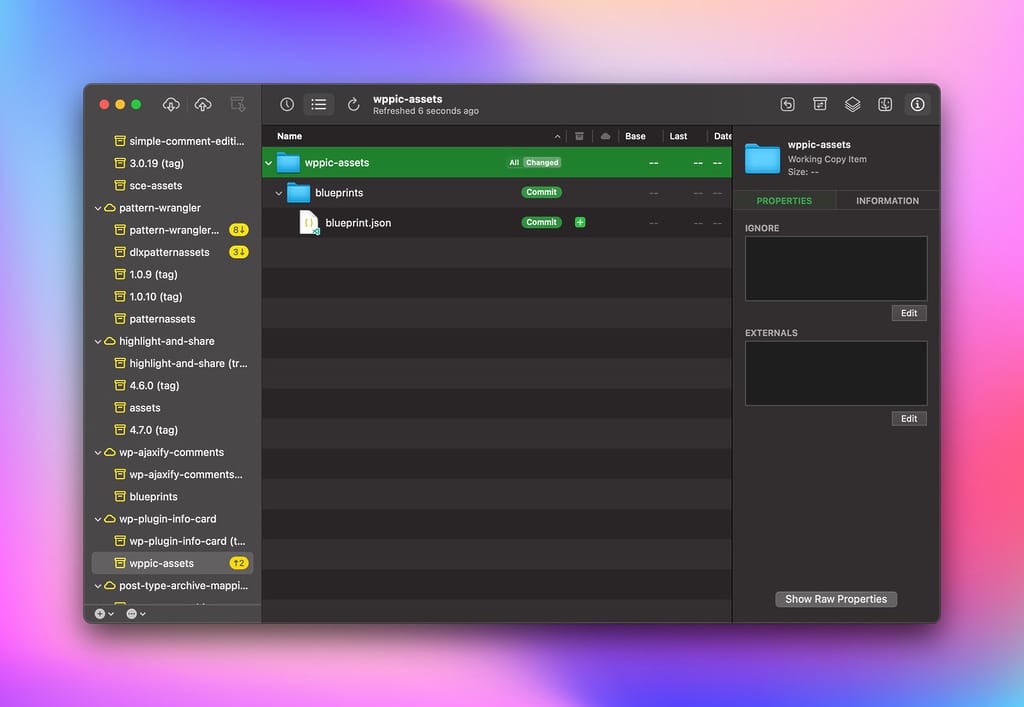1024x707 pixels.
Task: Click the blueprint.json file icon
Action: coord(309,223)
